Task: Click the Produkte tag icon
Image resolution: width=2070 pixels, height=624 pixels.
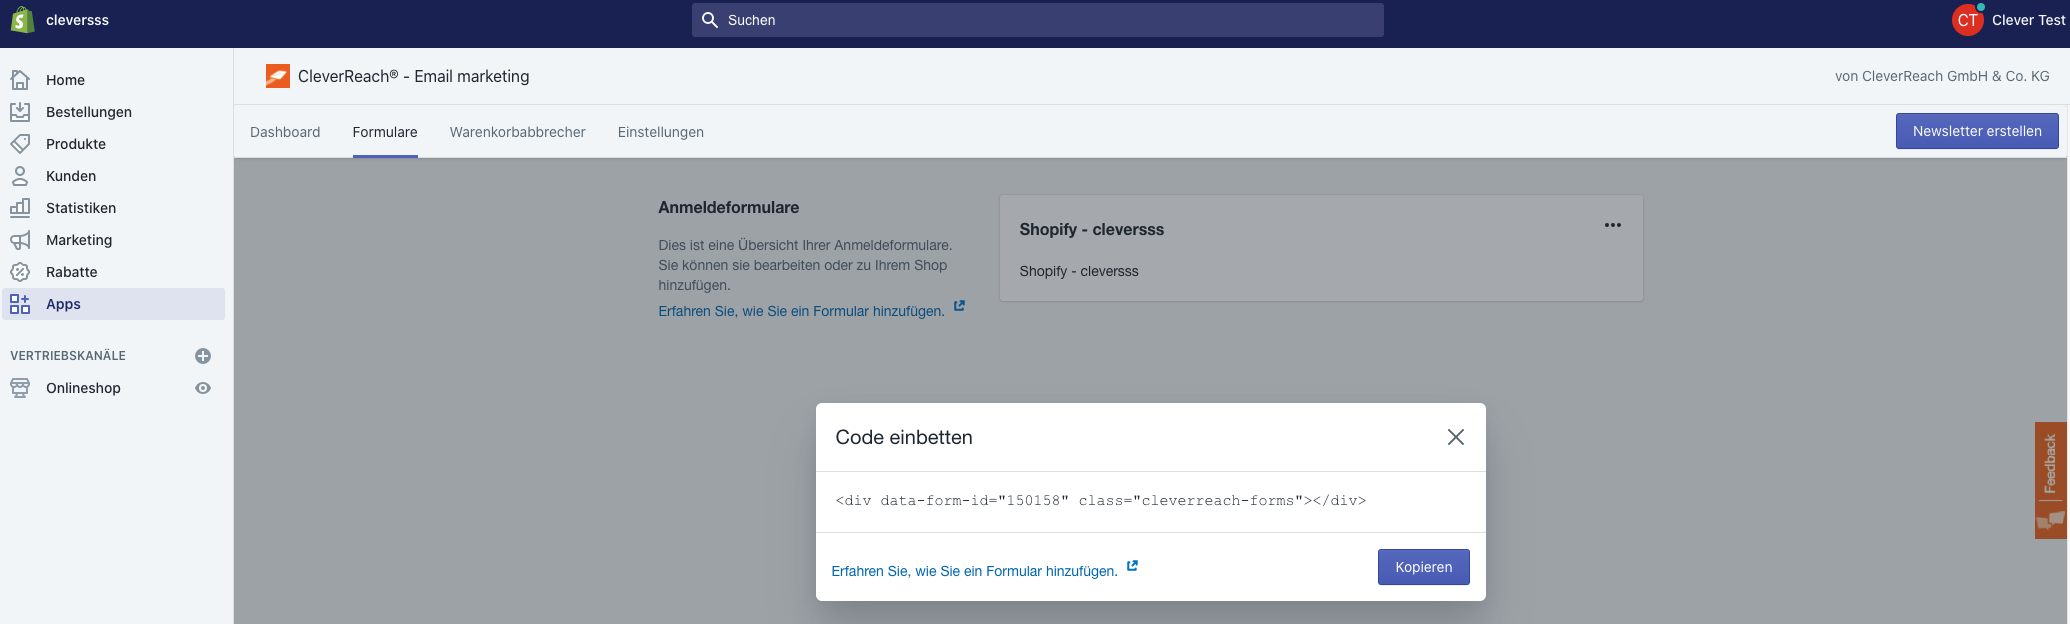Action: tap(20, 144)
